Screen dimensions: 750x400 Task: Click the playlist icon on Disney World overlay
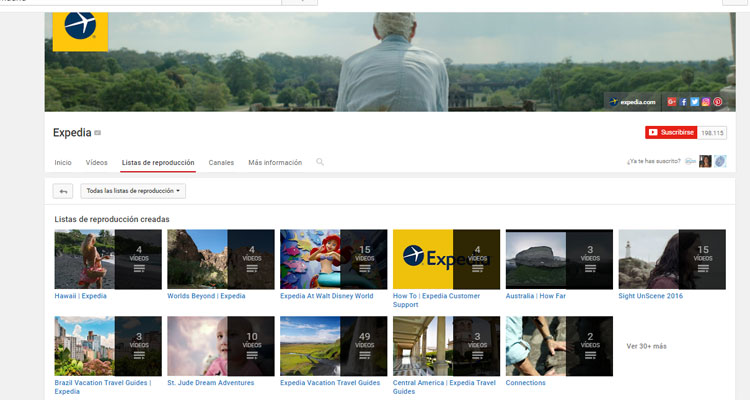coord(365,268)
